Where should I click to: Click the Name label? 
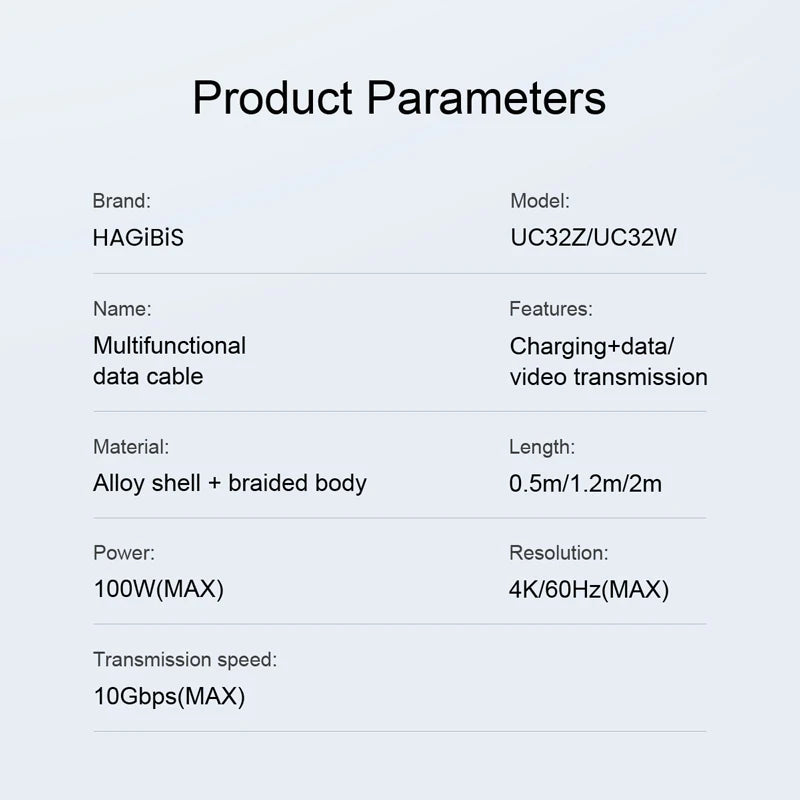(x=122, y=309)
